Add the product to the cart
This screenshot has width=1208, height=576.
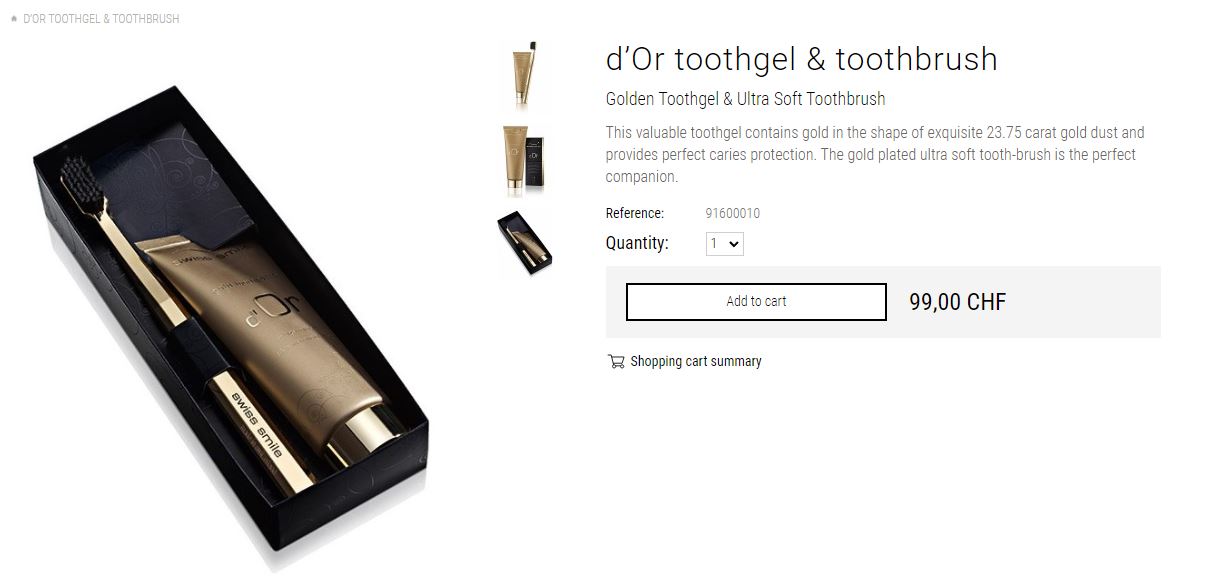click(756, 302)
